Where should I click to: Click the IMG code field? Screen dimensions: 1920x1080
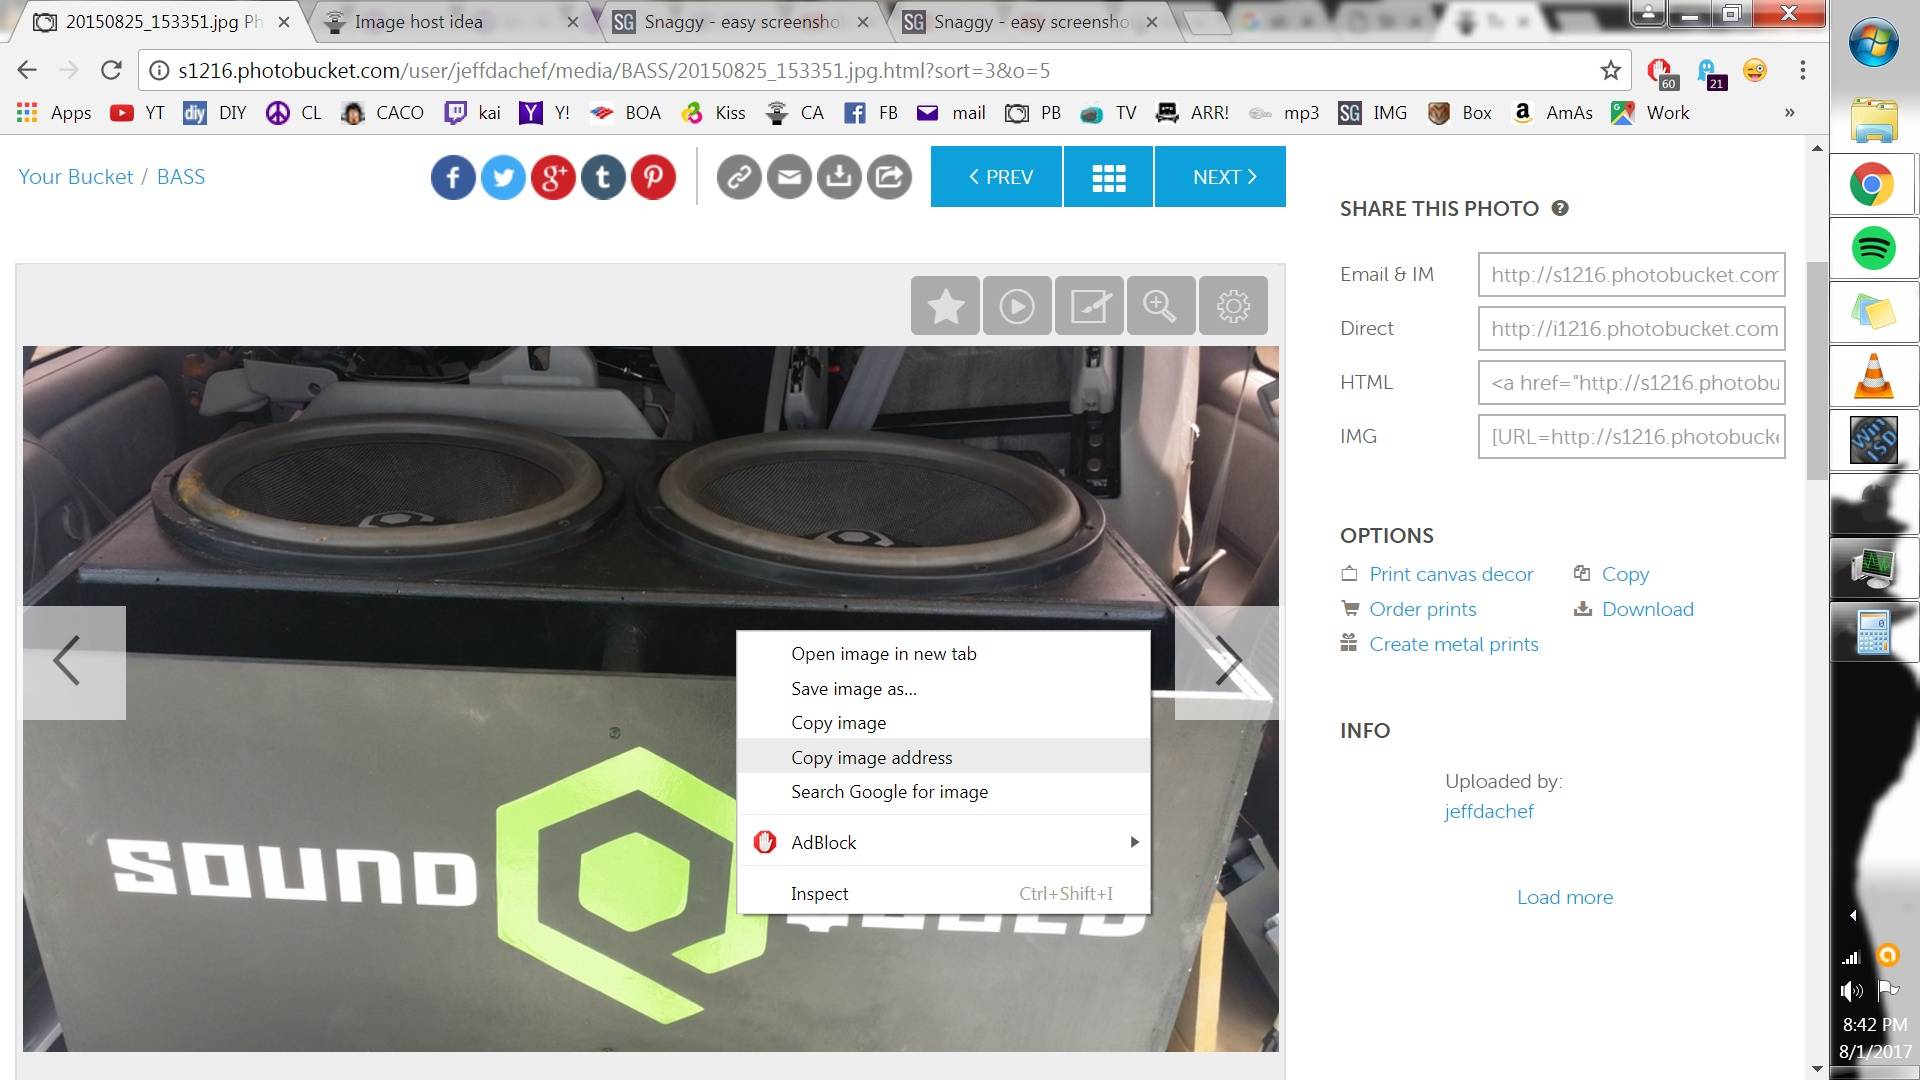coord(1632,437)
